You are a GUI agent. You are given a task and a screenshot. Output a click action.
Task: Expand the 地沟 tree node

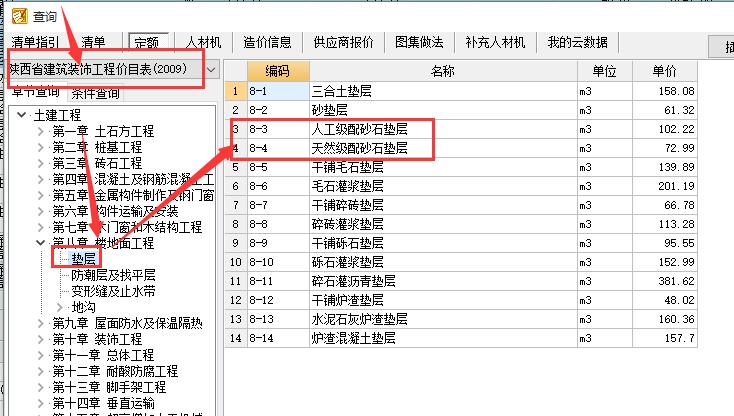coord(59,307)
